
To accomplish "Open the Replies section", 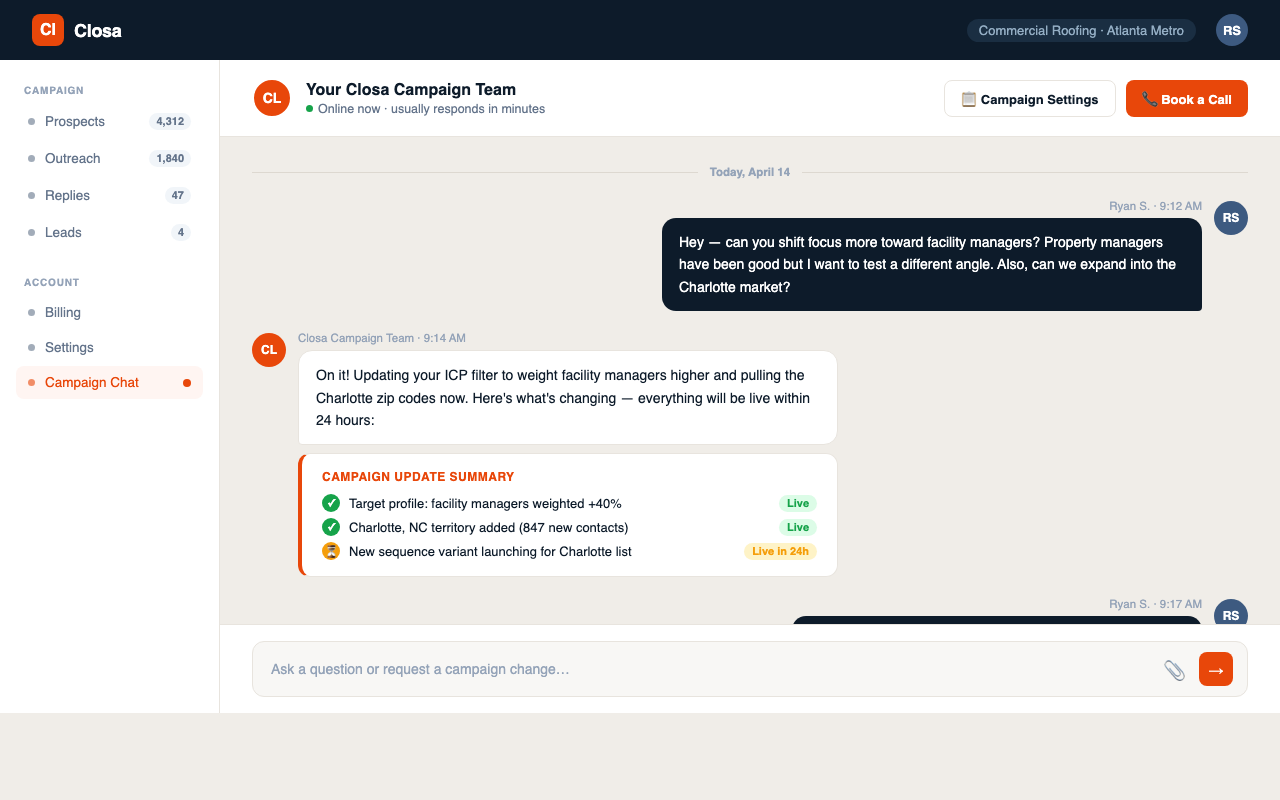I will [x=67, y=195].
